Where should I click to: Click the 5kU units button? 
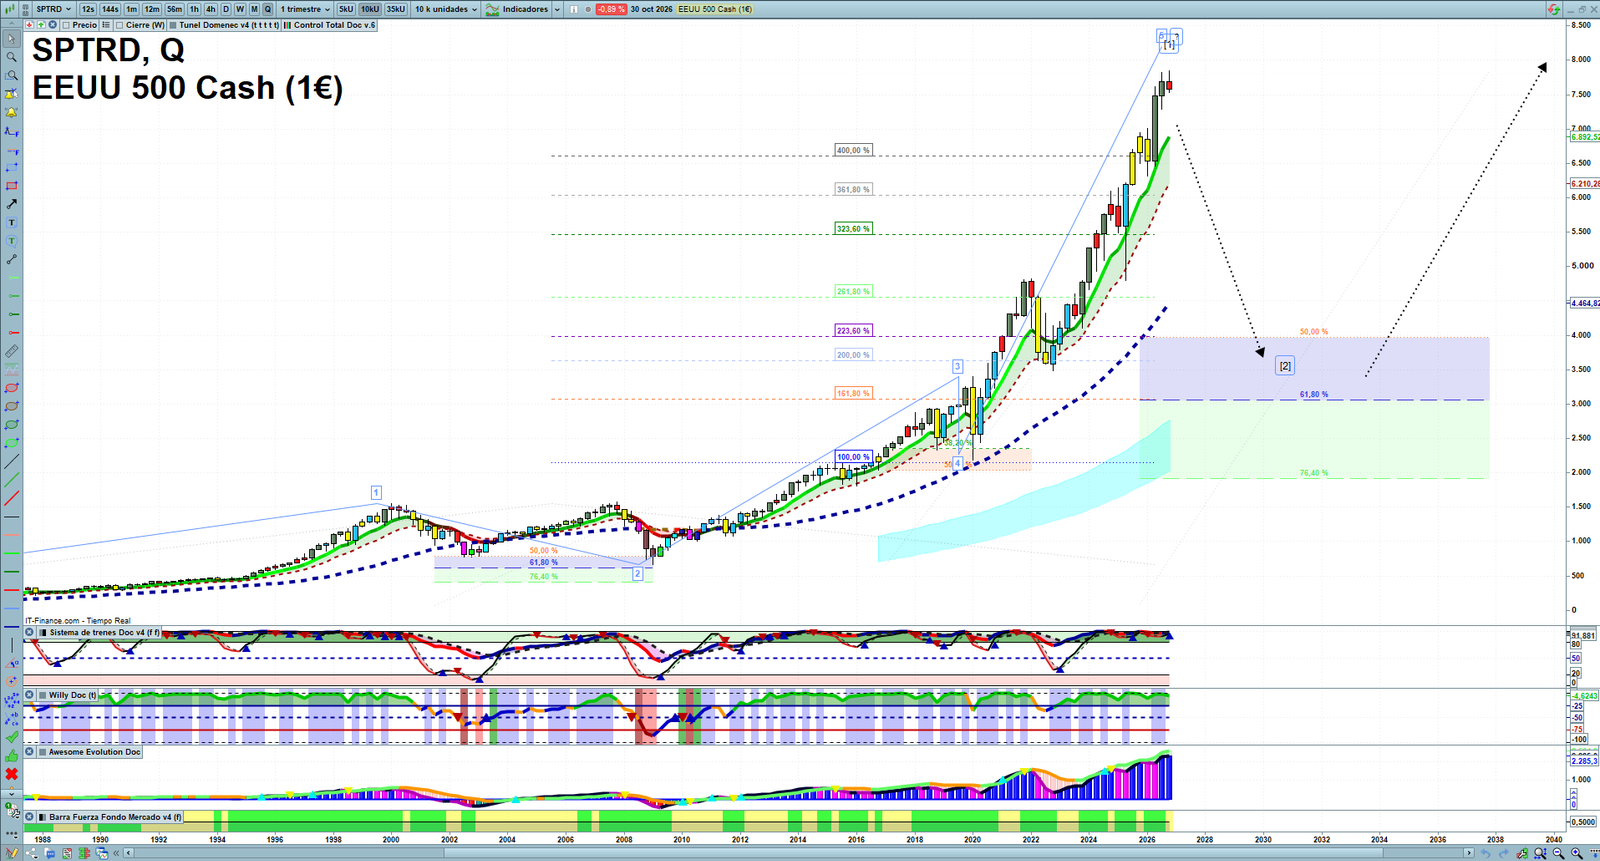point(346,9)
